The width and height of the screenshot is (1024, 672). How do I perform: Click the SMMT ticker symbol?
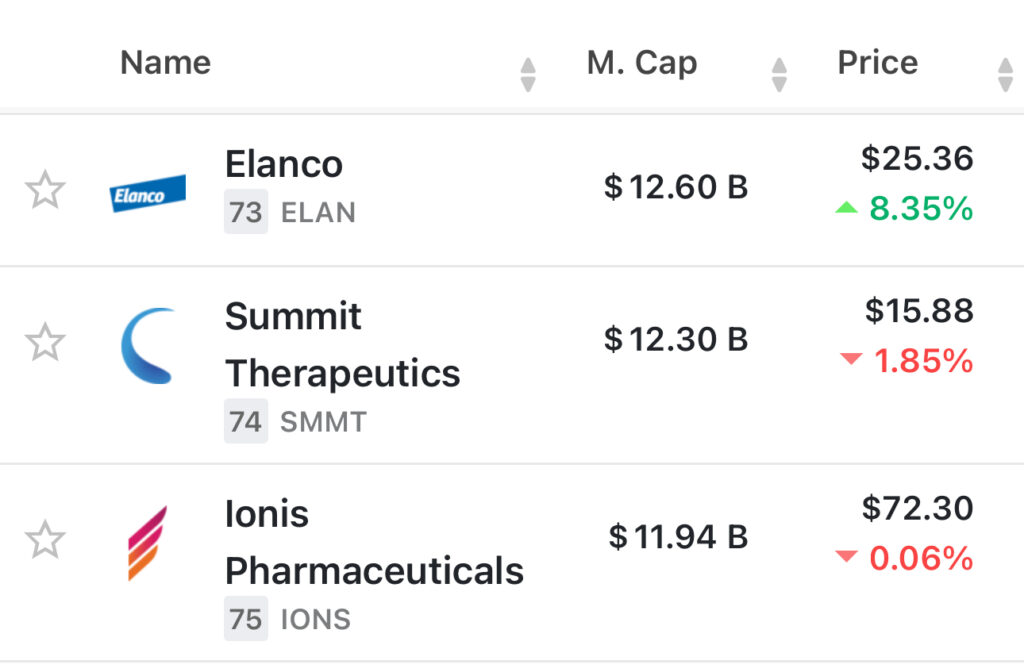(323, 422)
